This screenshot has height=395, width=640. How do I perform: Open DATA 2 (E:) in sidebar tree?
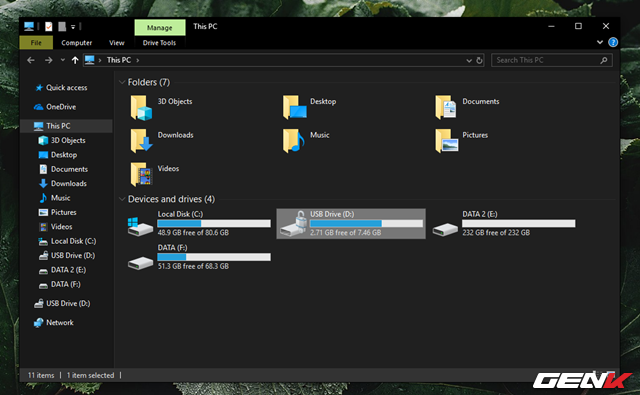62,270
